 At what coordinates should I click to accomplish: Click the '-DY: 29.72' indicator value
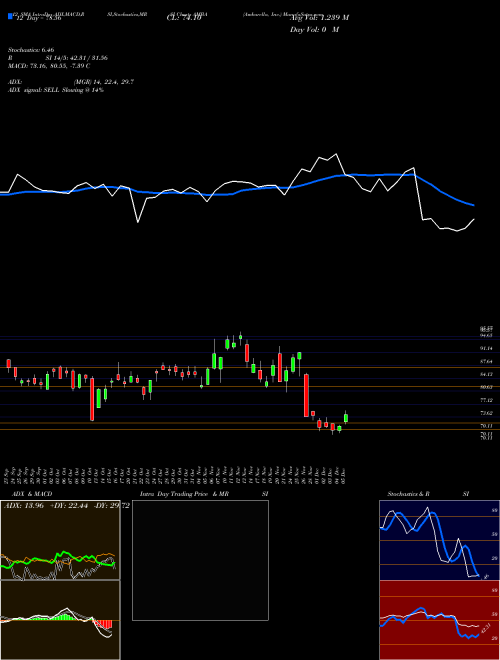pyautogui.click(x=111, y=506)
